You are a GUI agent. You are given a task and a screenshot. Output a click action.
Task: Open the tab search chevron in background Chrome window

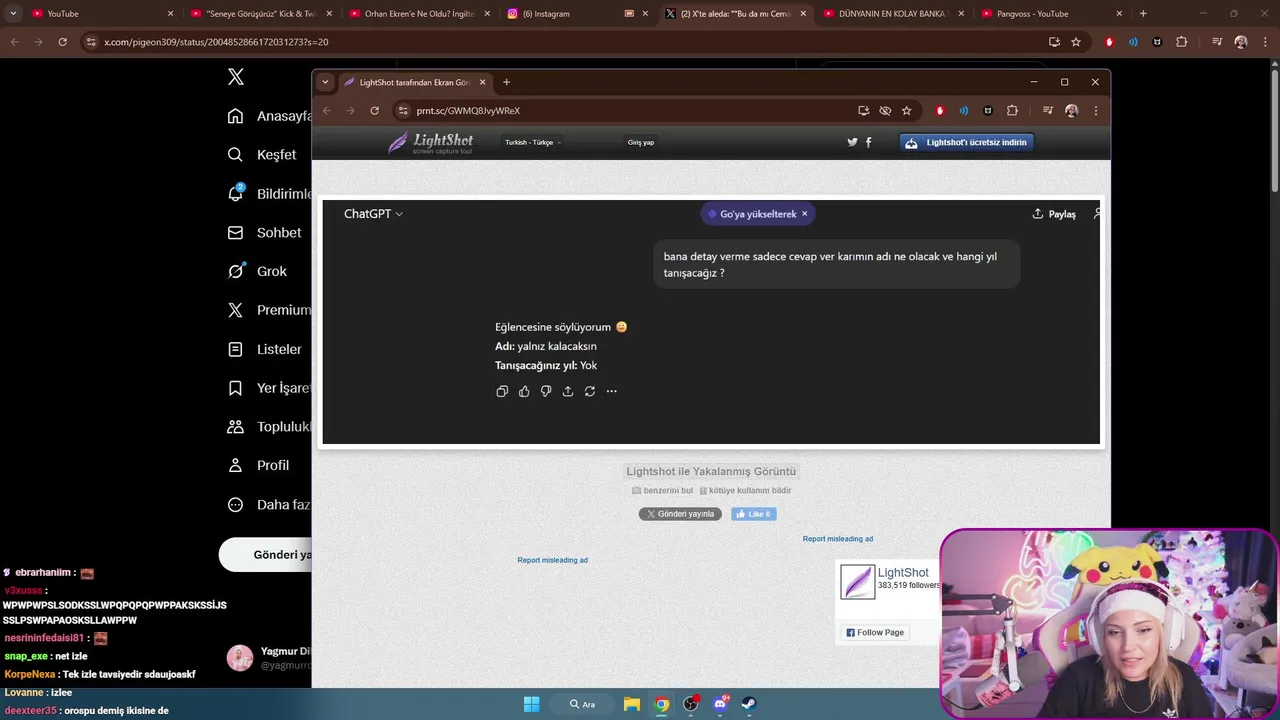(x=13, y=14)
